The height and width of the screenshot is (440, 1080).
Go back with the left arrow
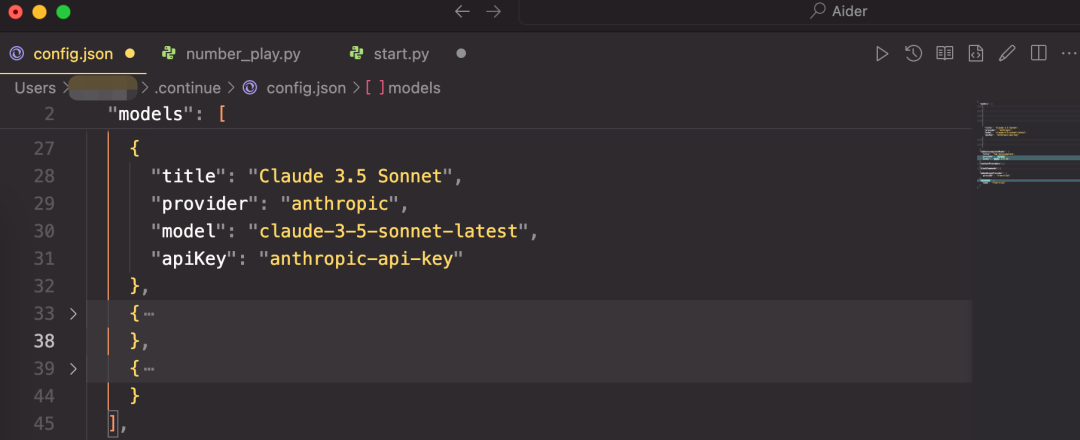pos(462,11)
